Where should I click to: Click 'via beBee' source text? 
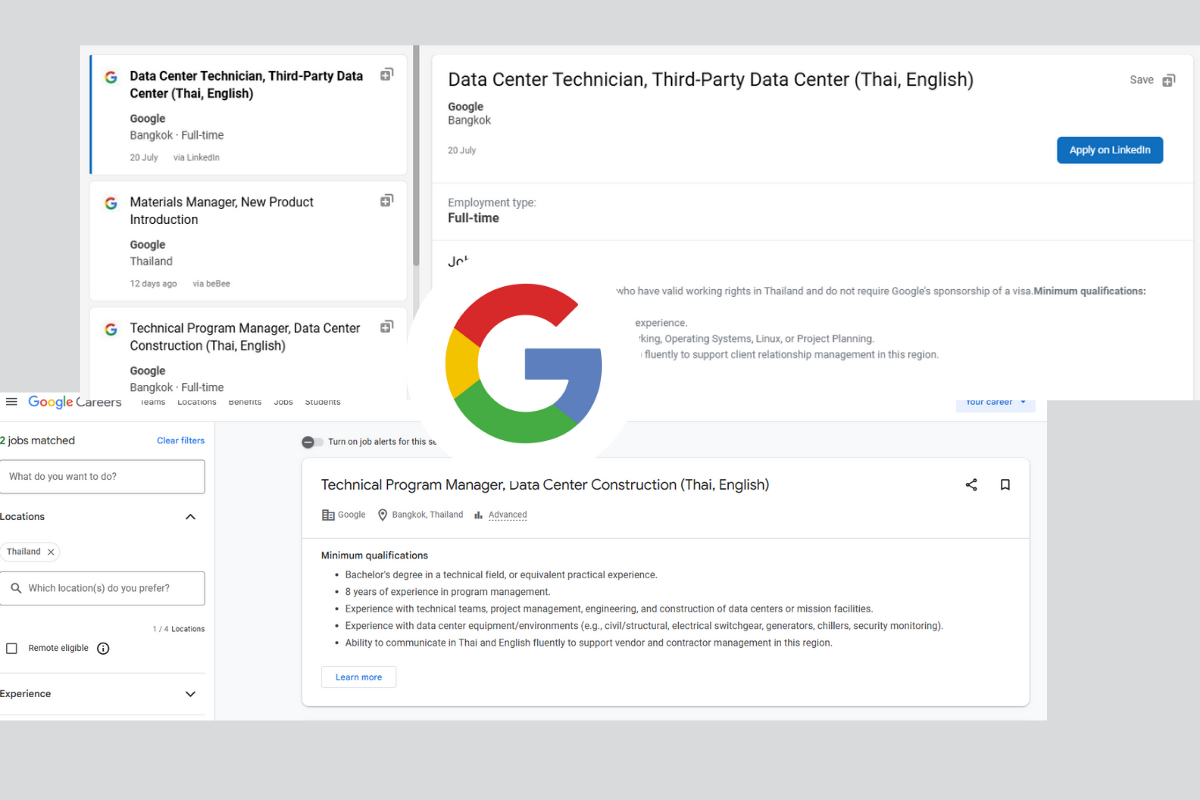211,284
